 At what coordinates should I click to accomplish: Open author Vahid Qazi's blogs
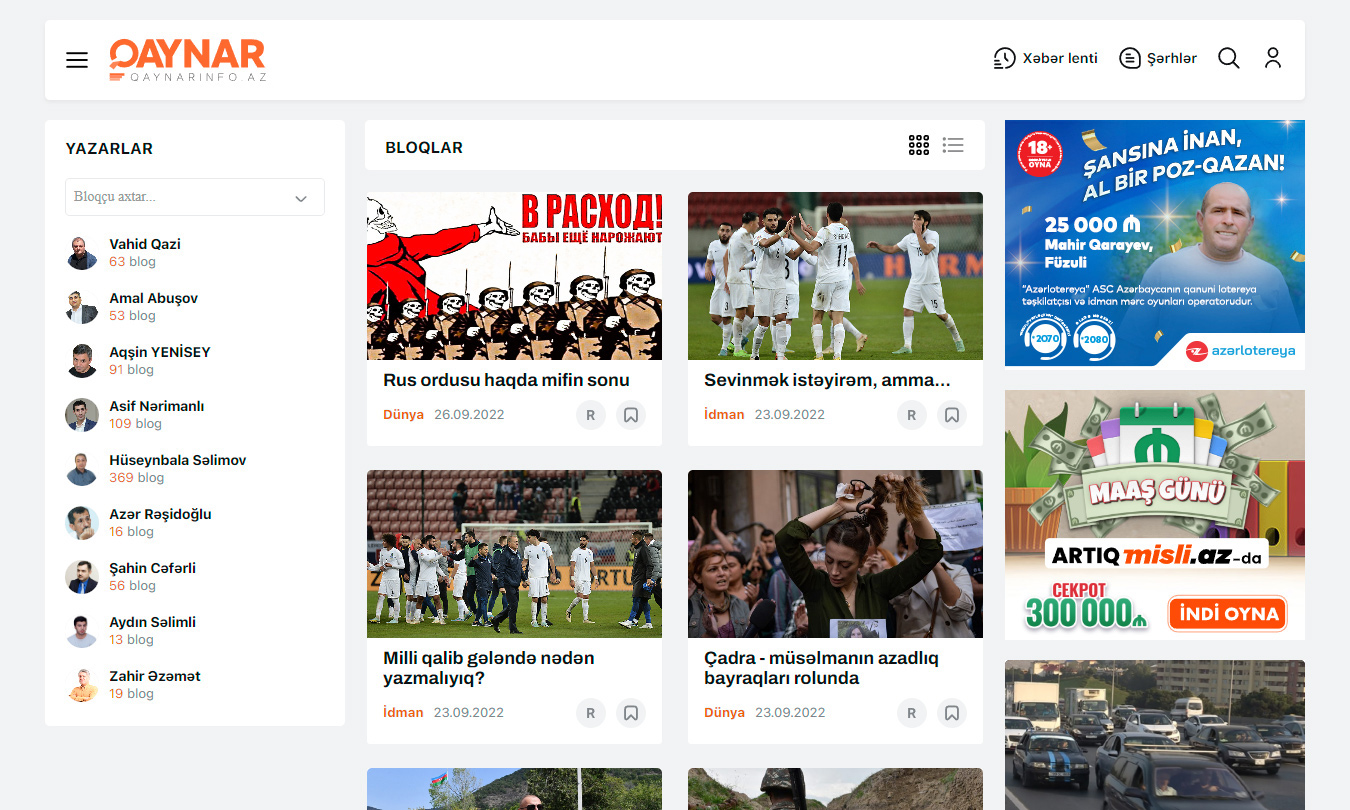pos(144,244)
